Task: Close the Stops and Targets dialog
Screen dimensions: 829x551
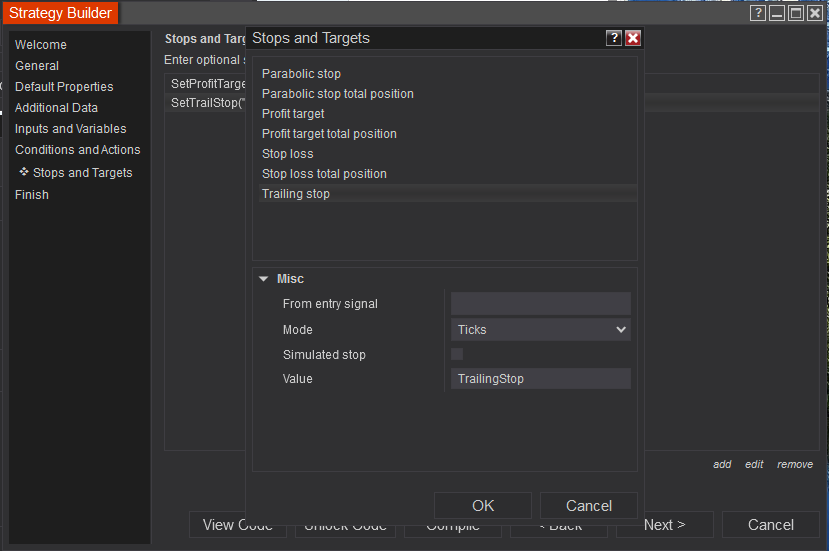Action: 633,38
